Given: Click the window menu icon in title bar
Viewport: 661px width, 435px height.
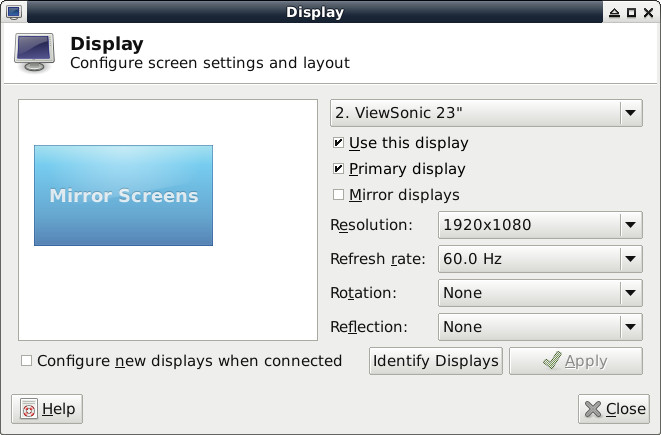Looking at the screenshot, I should (x=13, y=12).
